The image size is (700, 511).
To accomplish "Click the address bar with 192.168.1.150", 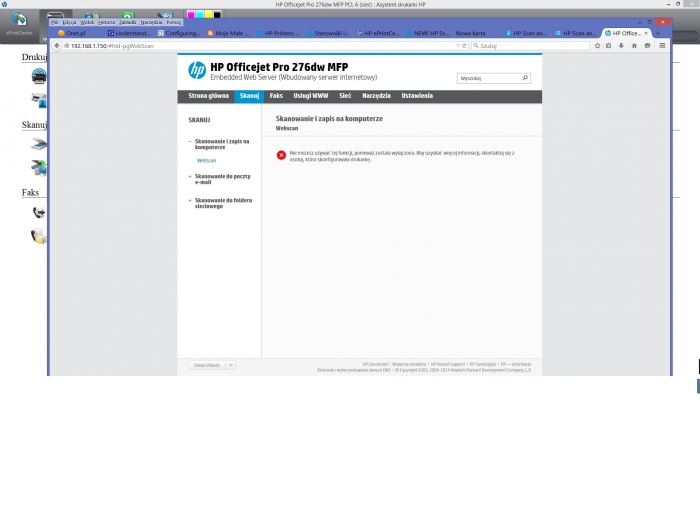I will tap(259, 46).
